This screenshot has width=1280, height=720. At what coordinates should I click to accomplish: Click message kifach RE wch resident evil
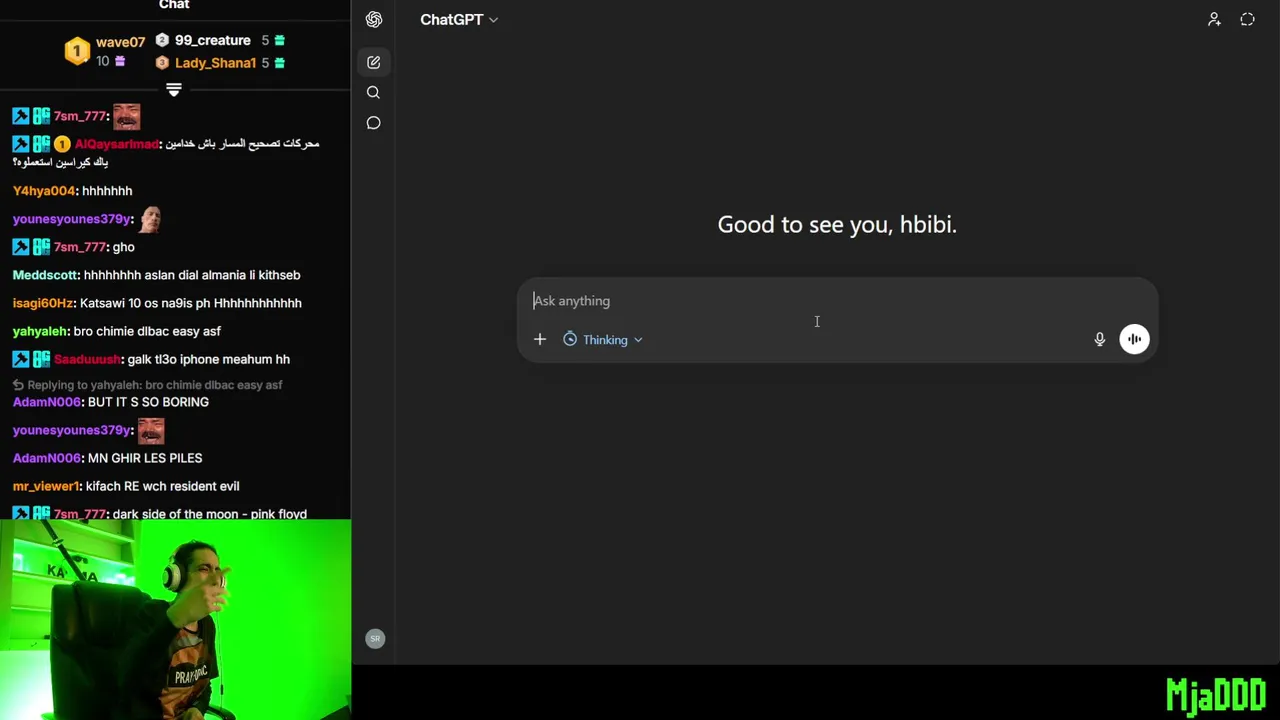[162, 486]
